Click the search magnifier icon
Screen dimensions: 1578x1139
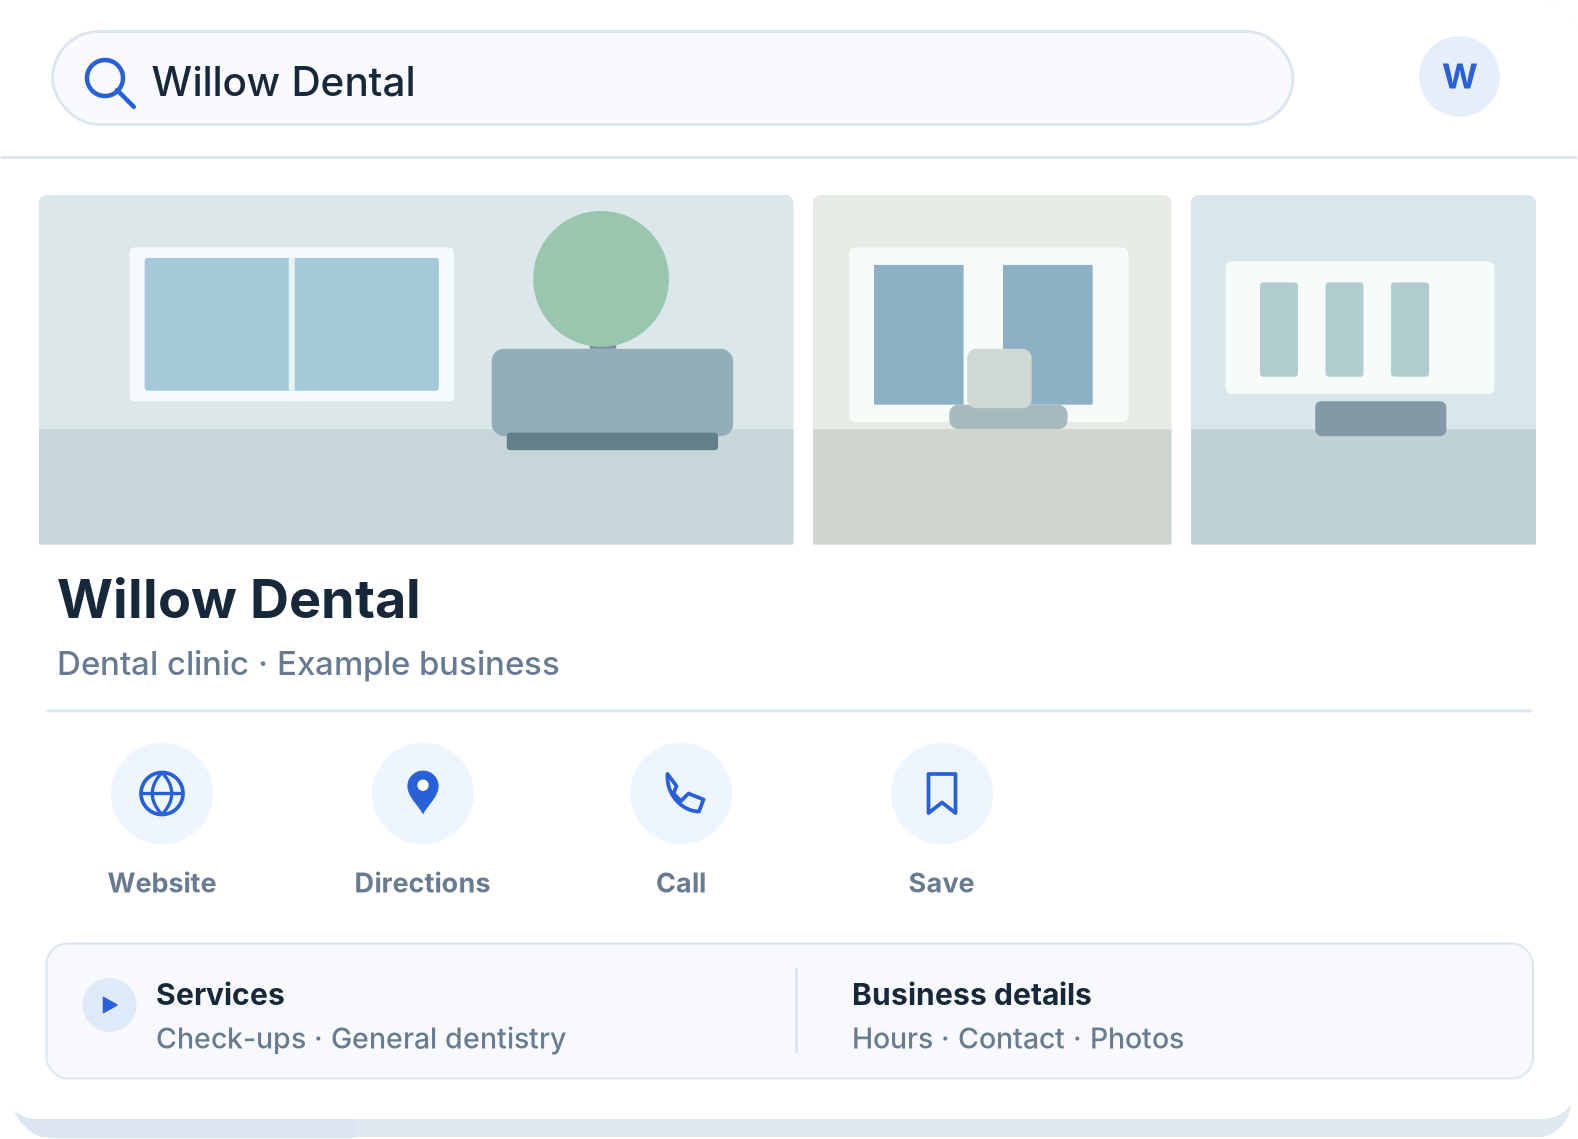(110, 82)
